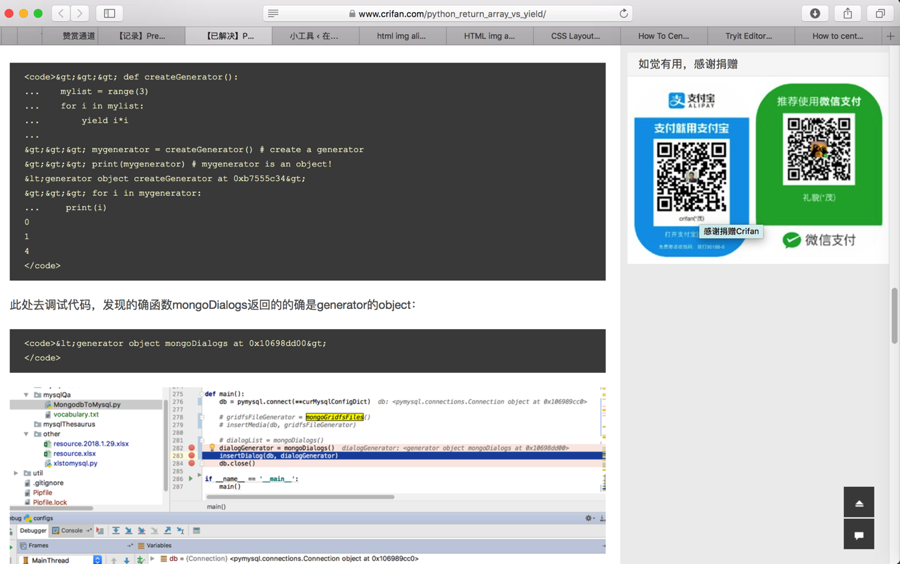Click the page vertical scrollbar thumb
Viewport: 900px width, 564px height.
894,316
